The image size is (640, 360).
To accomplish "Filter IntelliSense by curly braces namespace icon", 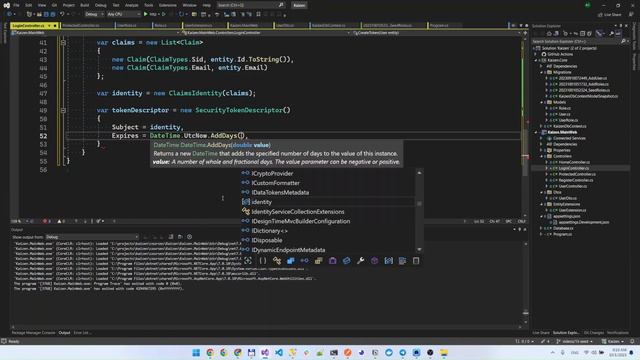I will [x=262, y=260].
